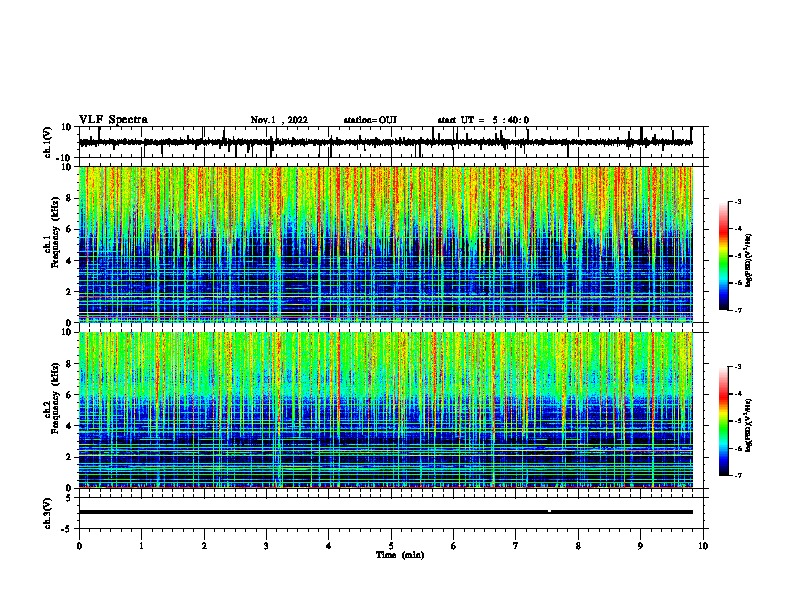
Task: Click the '8' frequency tick of ch.1 spectrogram
Action: click(69, 198)
